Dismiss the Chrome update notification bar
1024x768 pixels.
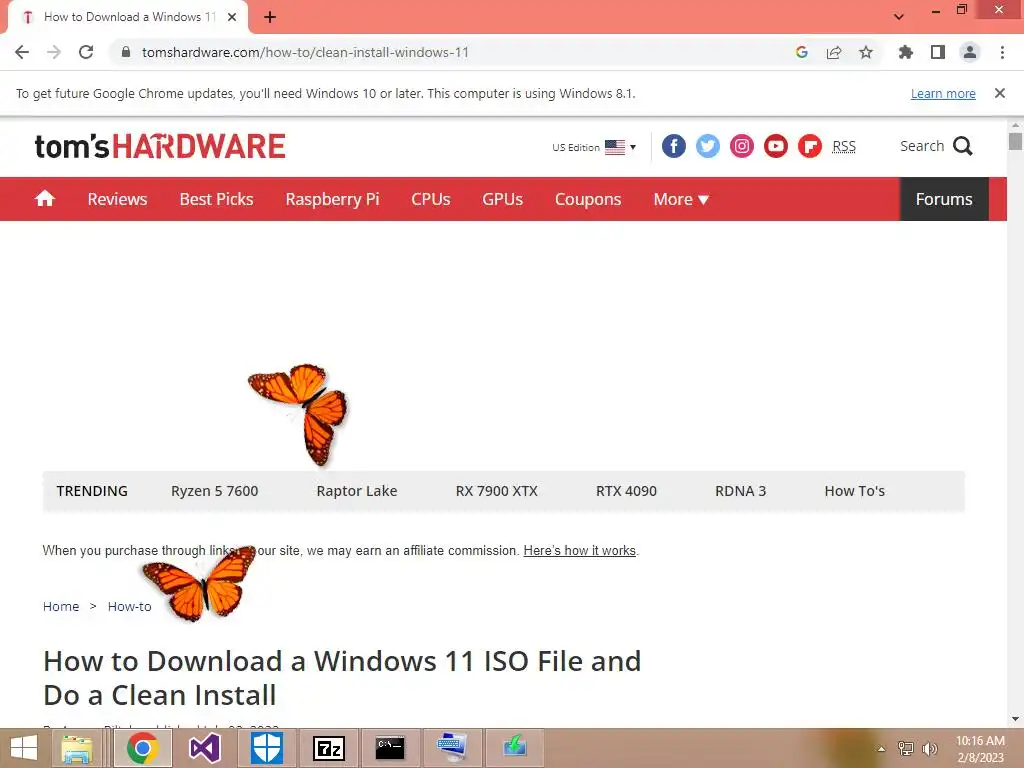pyautogui.click(x=999, y=93)
